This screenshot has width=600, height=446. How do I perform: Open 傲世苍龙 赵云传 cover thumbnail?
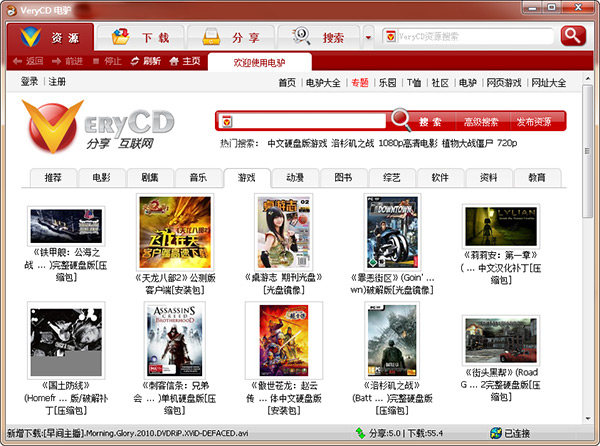(x=284, y=340)
